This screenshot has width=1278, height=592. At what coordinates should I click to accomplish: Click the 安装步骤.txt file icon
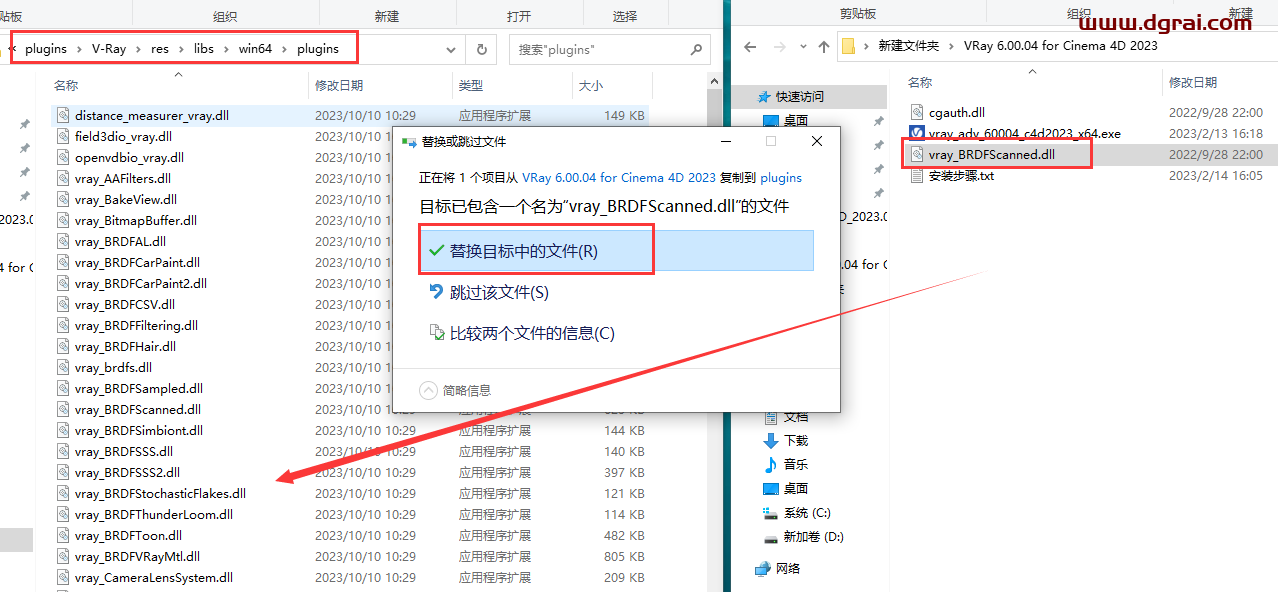(x=918, y=175)
